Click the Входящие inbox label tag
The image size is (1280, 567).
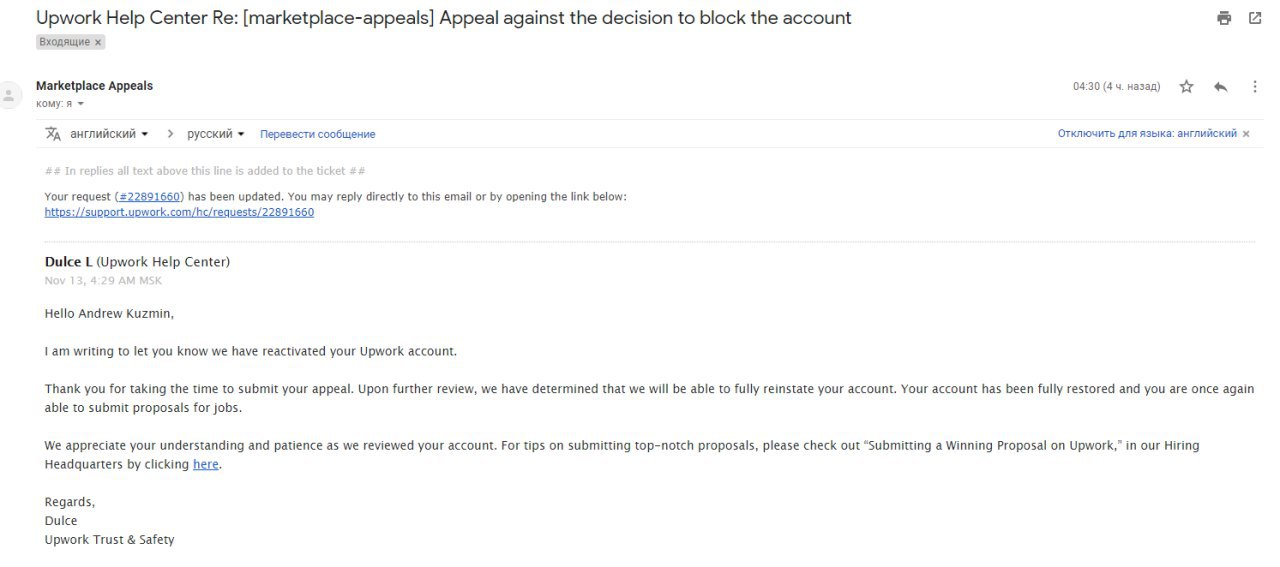64,42
